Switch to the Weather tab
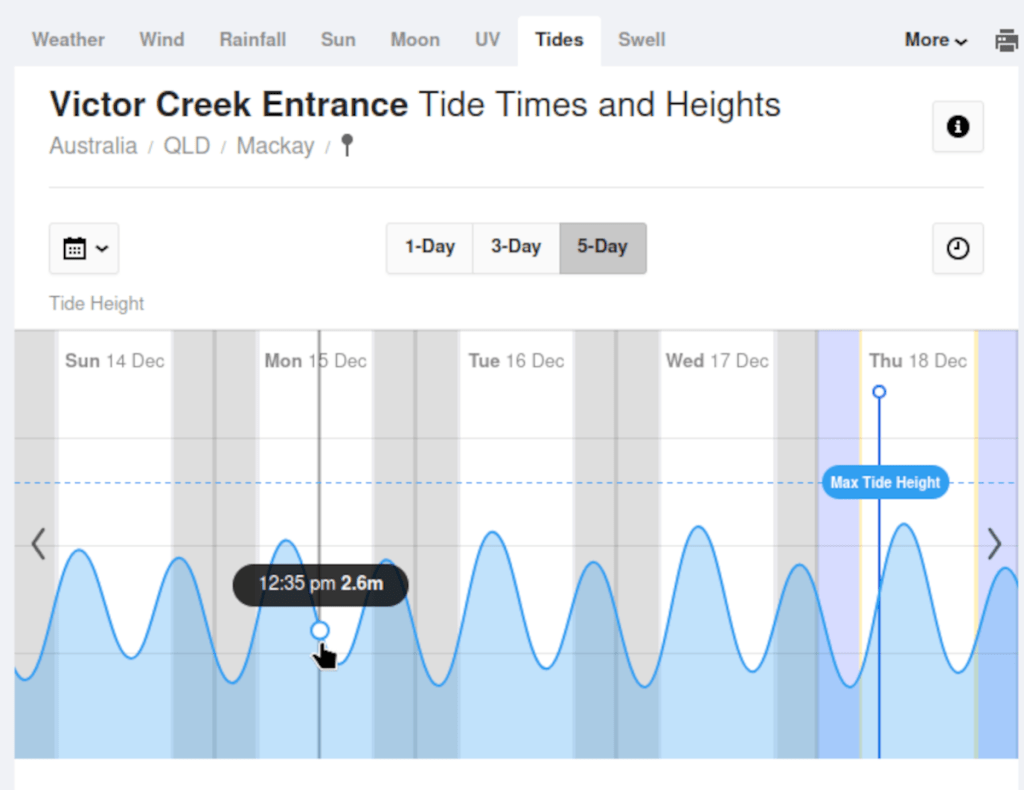The image size is (1024, 790). tap(68, 40)
